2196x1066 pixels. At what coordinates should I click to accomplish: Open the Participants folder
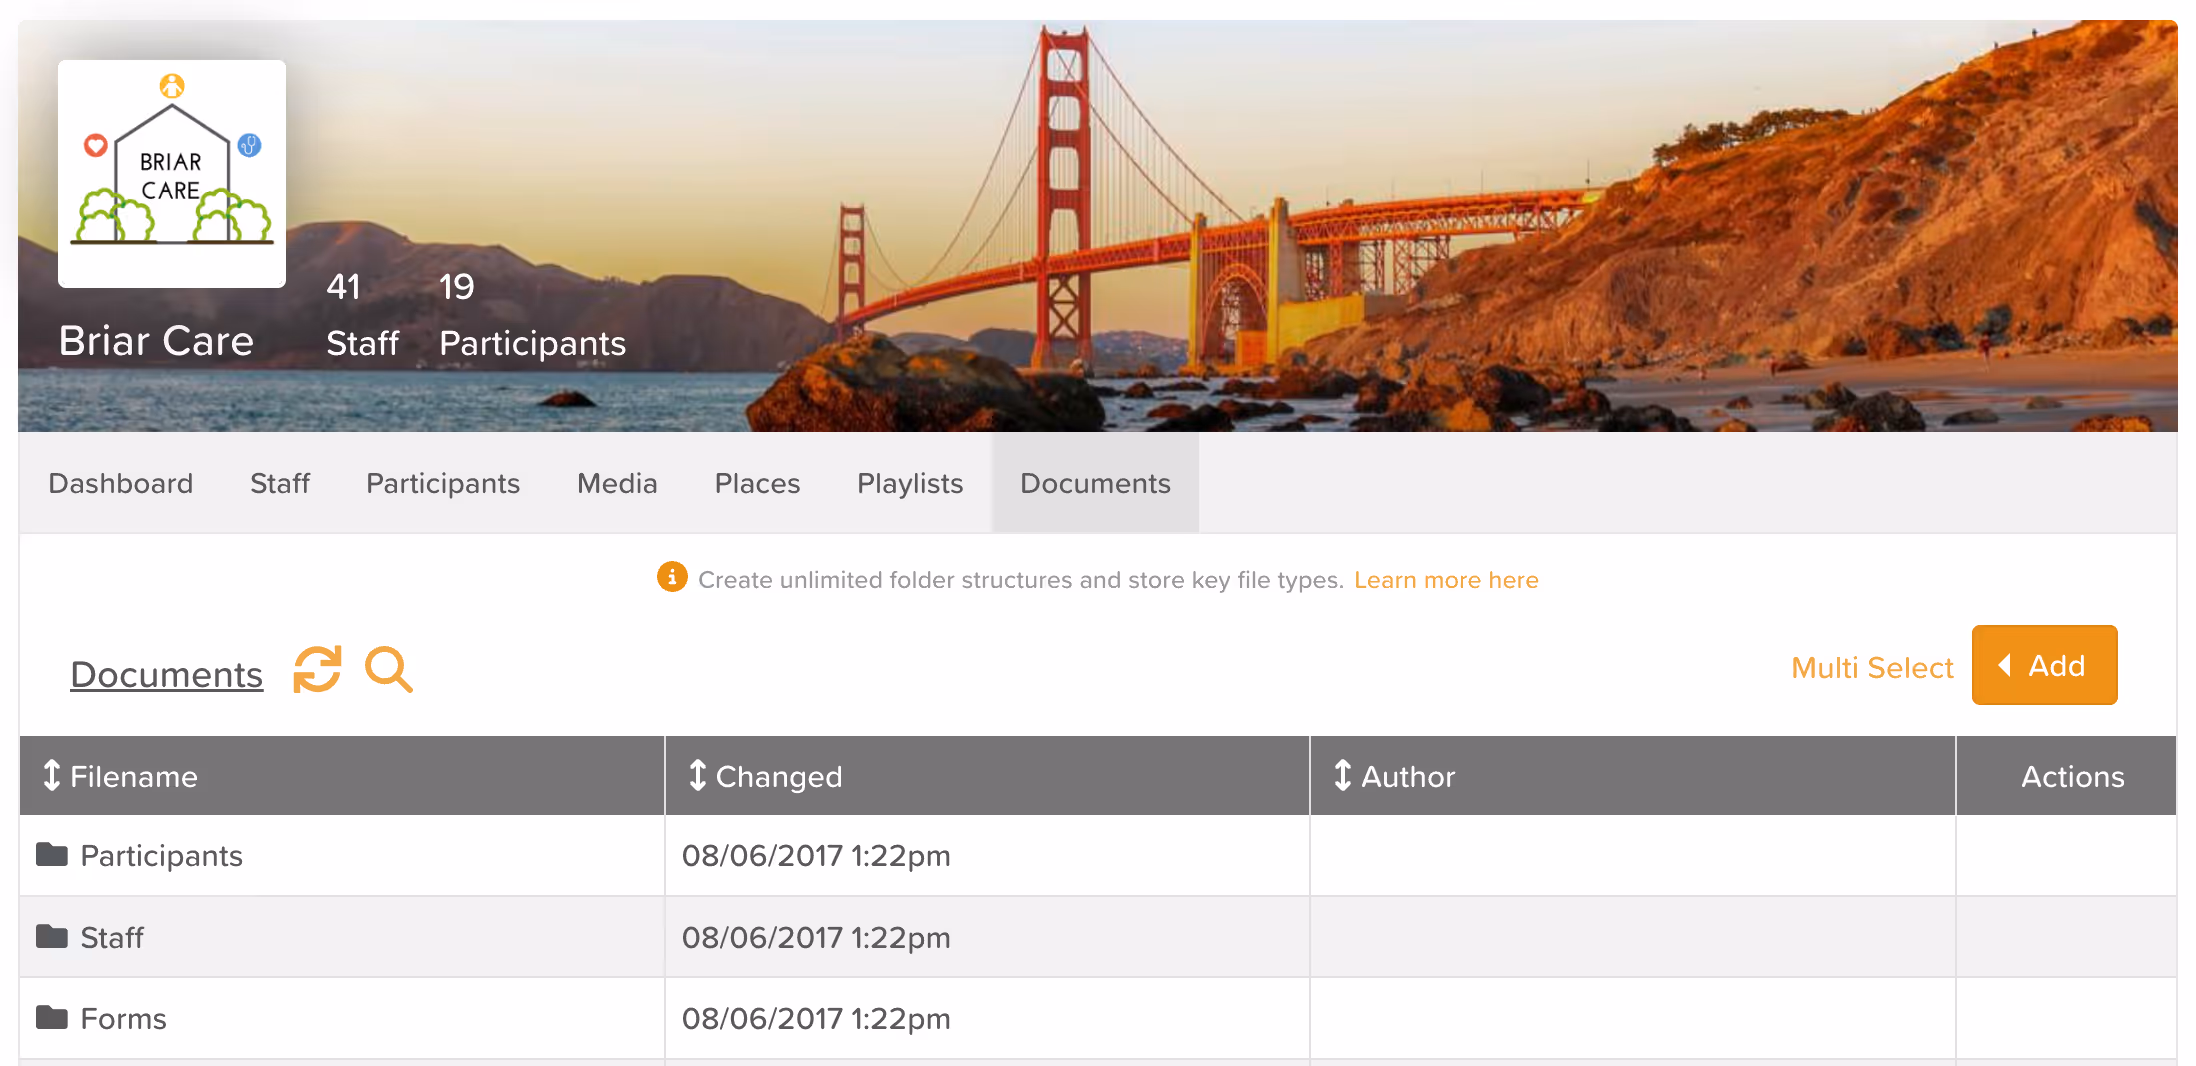click(x=161, y=856)
